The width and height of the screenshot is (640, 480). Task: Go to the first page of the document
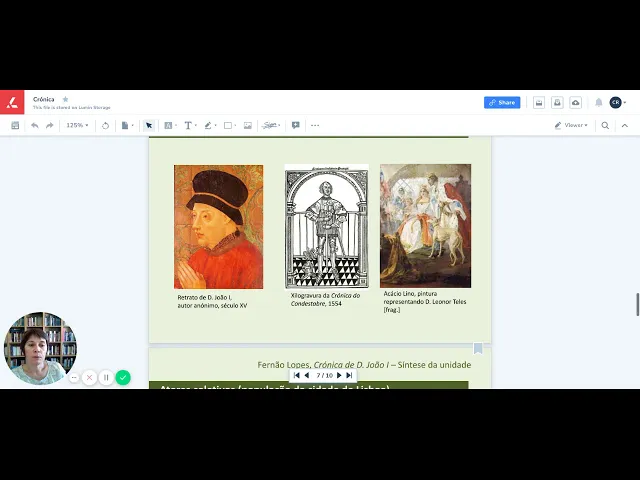297,375
